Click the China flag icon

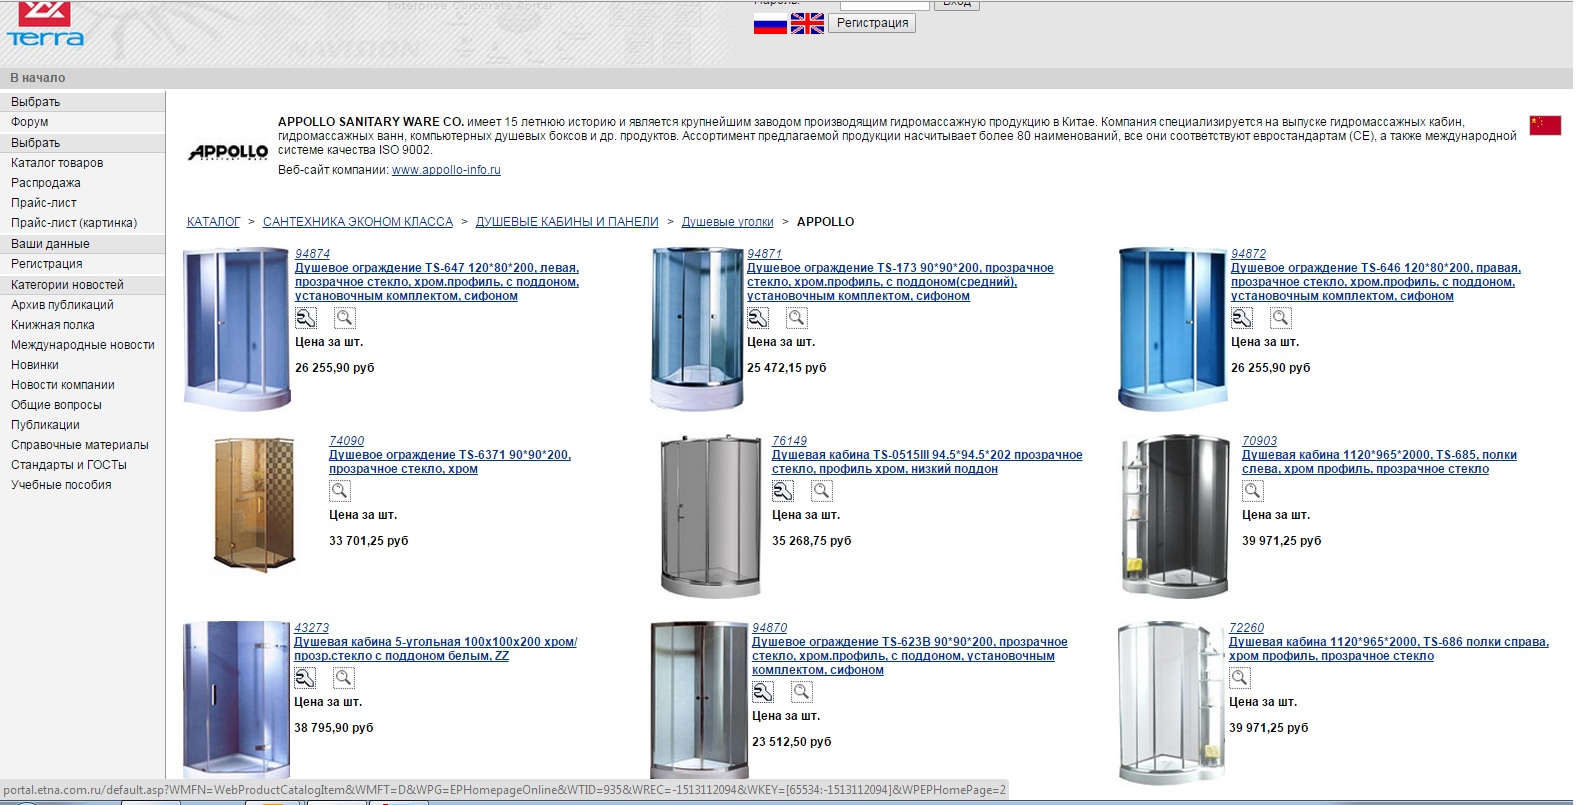[1545, 125]
